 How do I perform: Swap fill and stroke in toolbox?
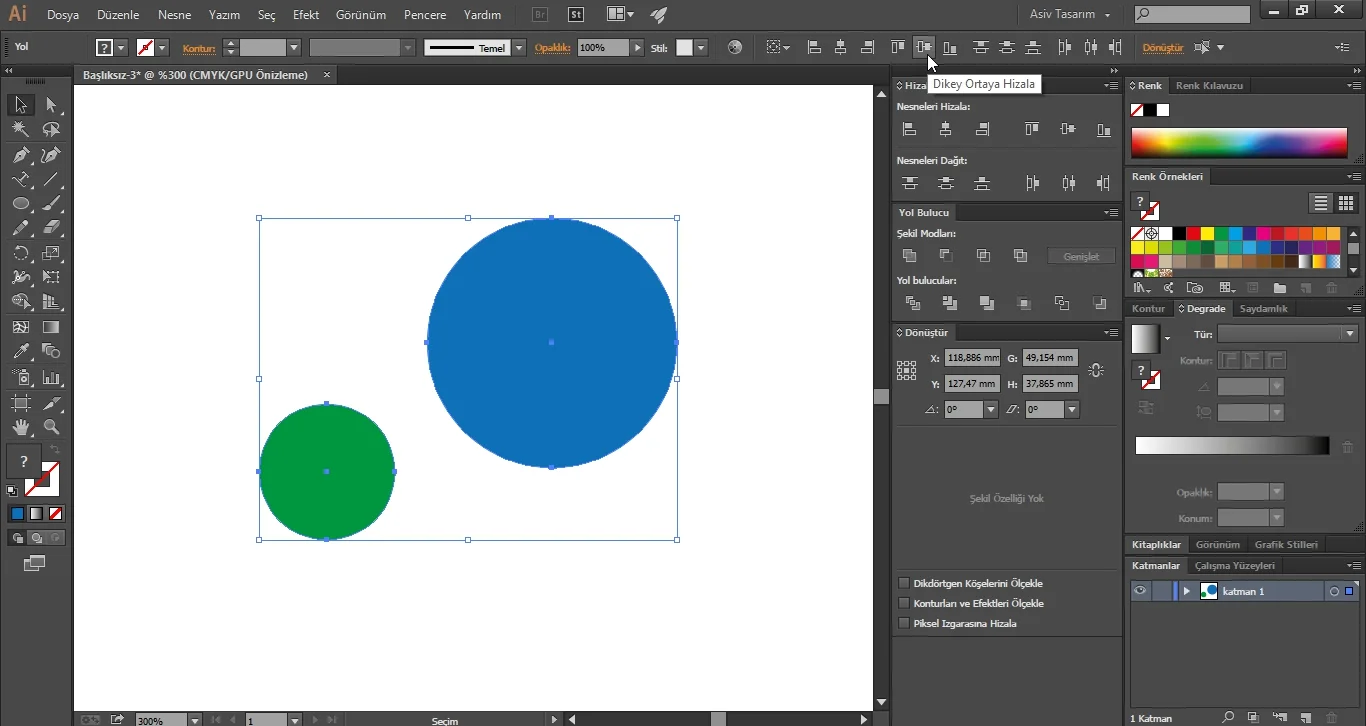coord(55,451)
